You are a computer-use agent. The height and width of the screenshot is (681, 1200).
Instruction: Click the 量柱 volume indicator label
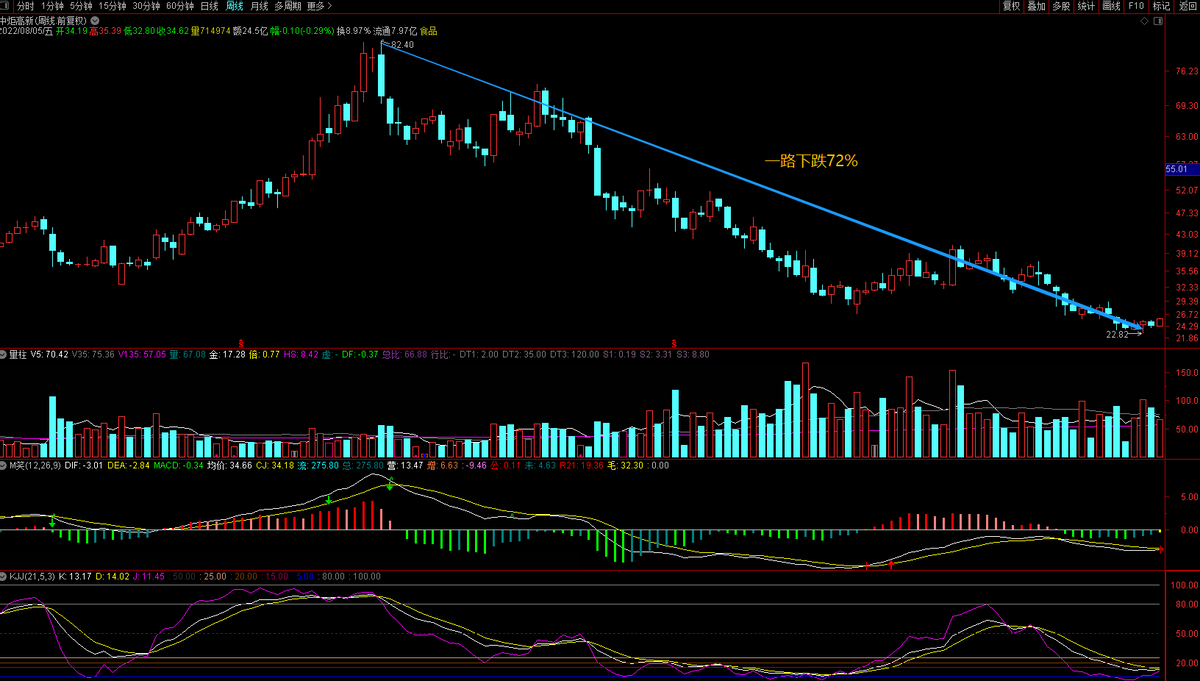coord(12,354)
